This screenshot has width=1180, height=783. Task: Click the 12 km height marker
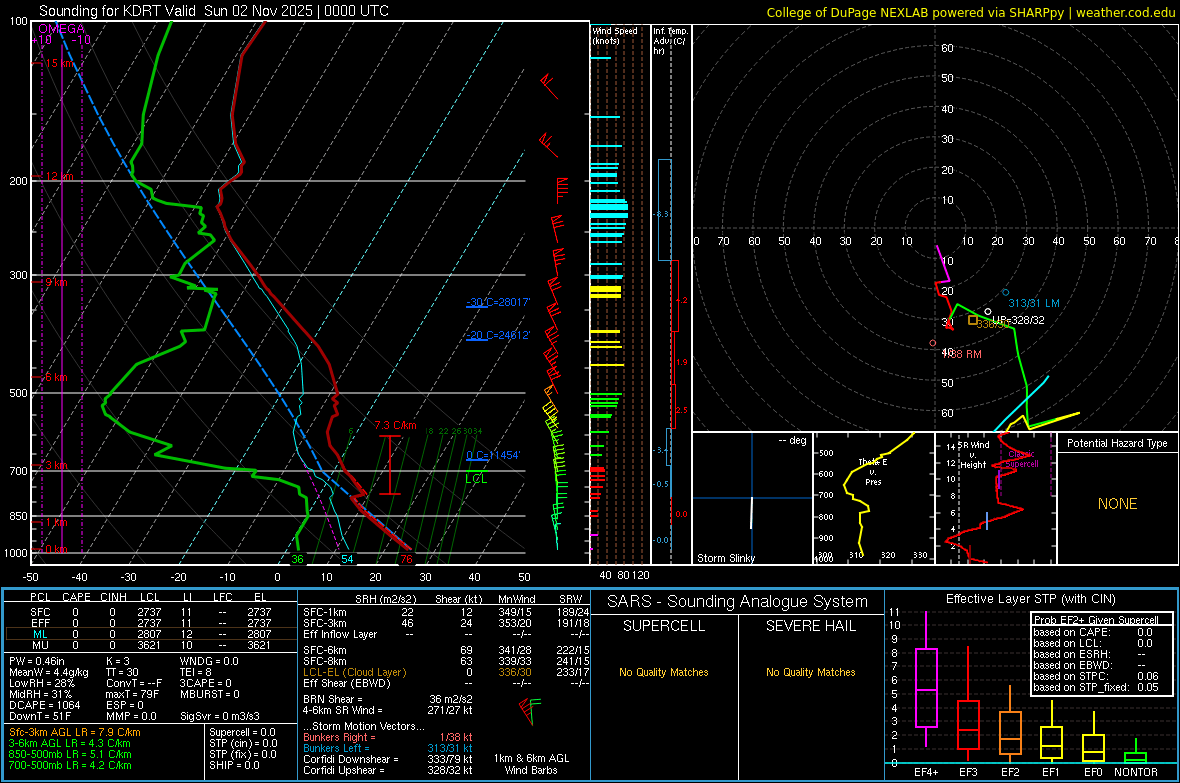(59, 176)
